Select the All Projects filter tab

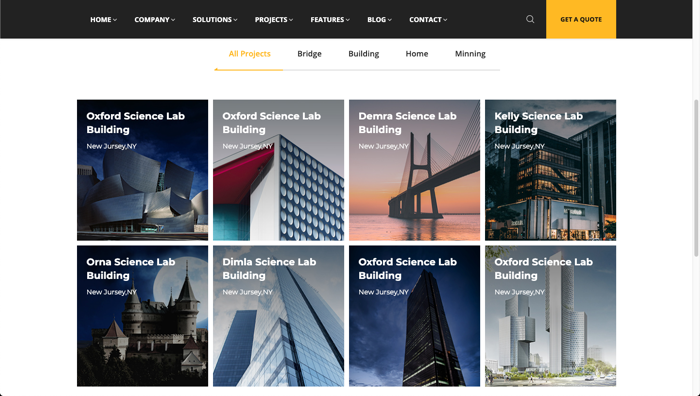250,54
